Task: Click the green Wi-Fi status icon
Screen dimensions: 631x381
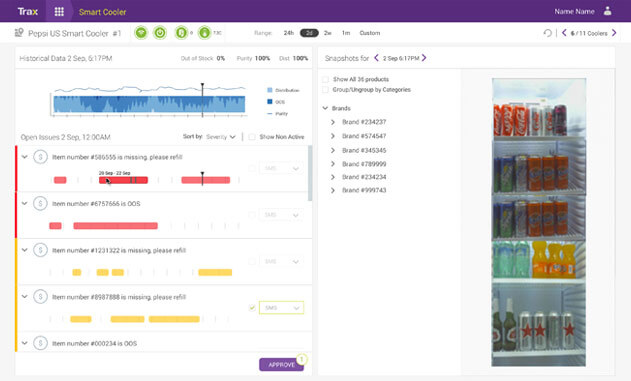Action: [141, 33]
